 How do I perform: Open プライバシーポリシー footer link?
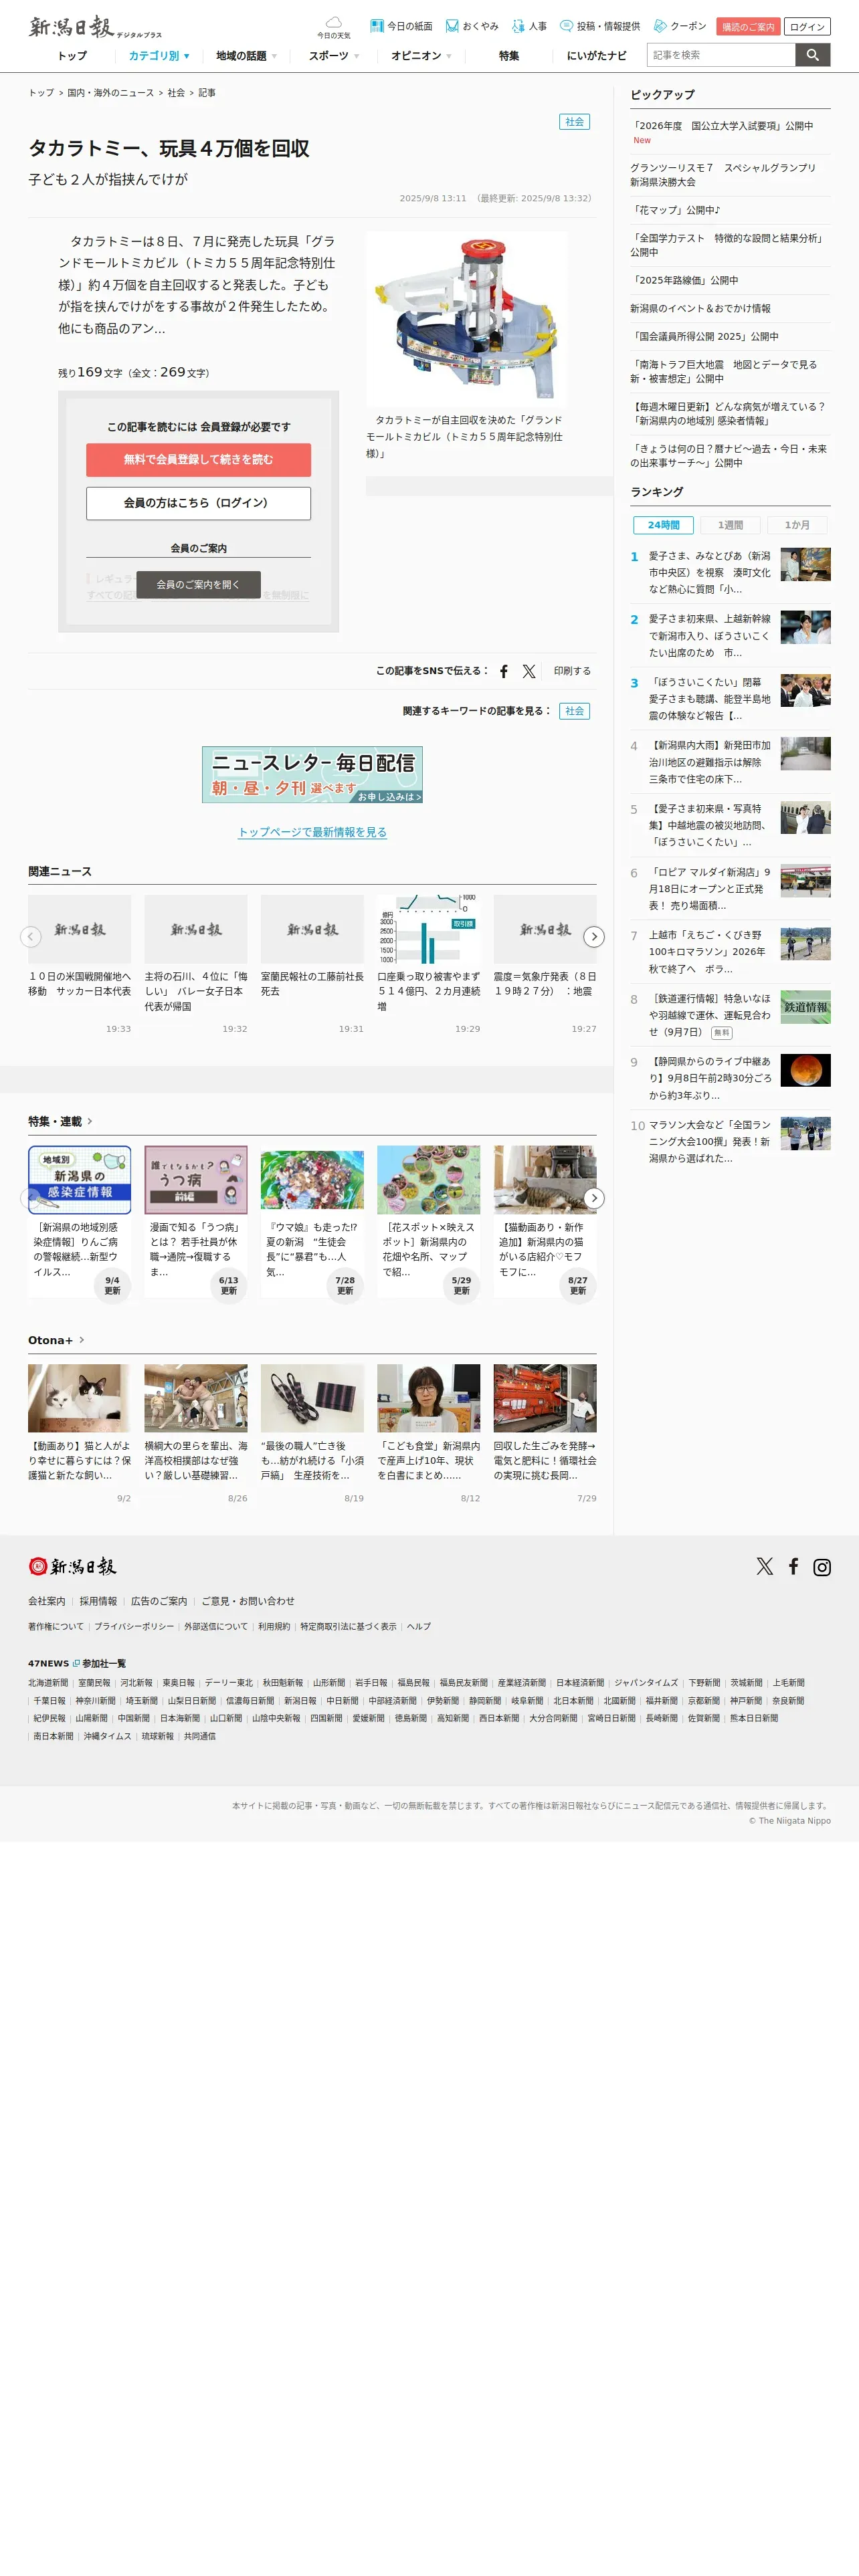point(134,1626)
